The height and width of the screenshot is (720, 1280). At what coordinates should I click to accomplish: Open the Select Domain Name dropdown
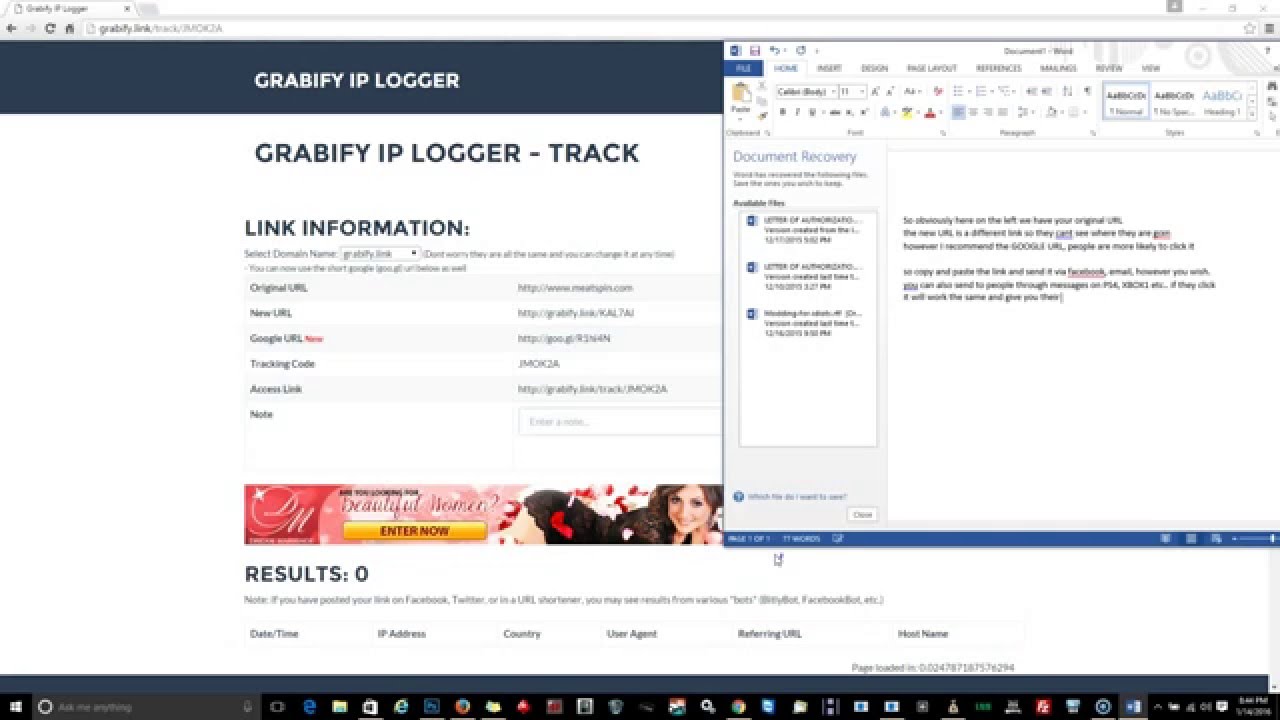point(380,254)
